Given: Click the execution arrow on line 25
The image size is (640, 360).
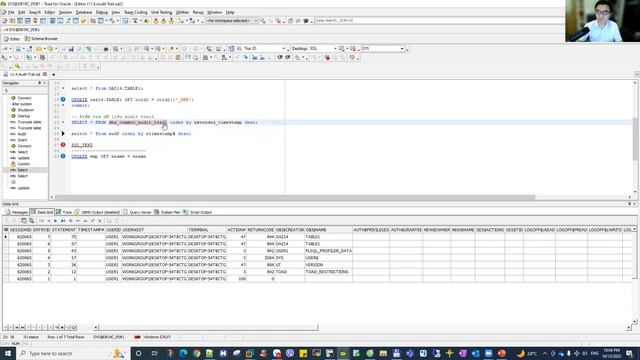Looking at the screenshot, I should (63, 133).
